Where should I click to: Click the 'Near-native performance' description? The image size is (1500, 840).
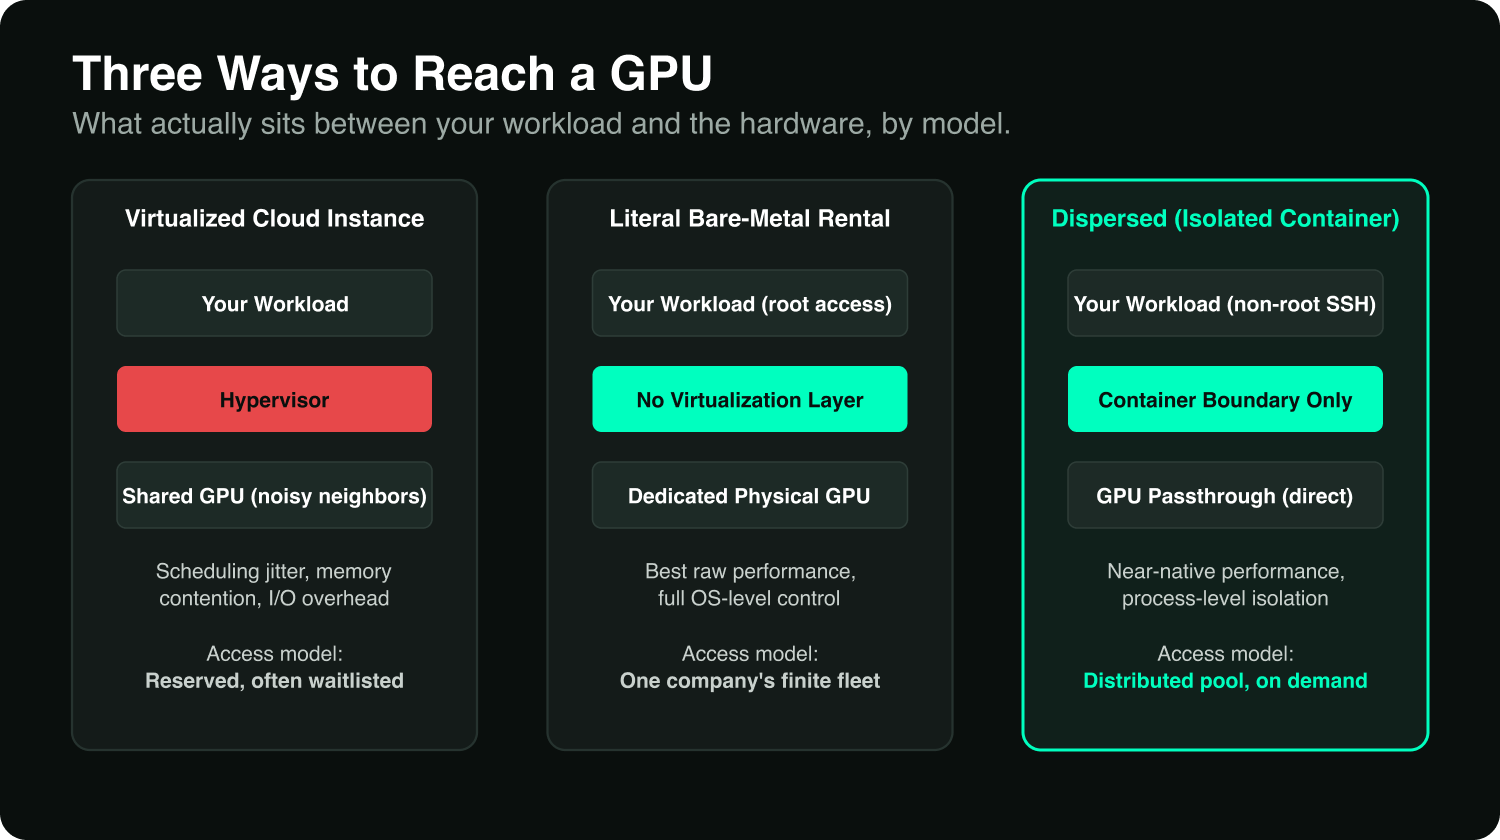tap(1225, 585)
